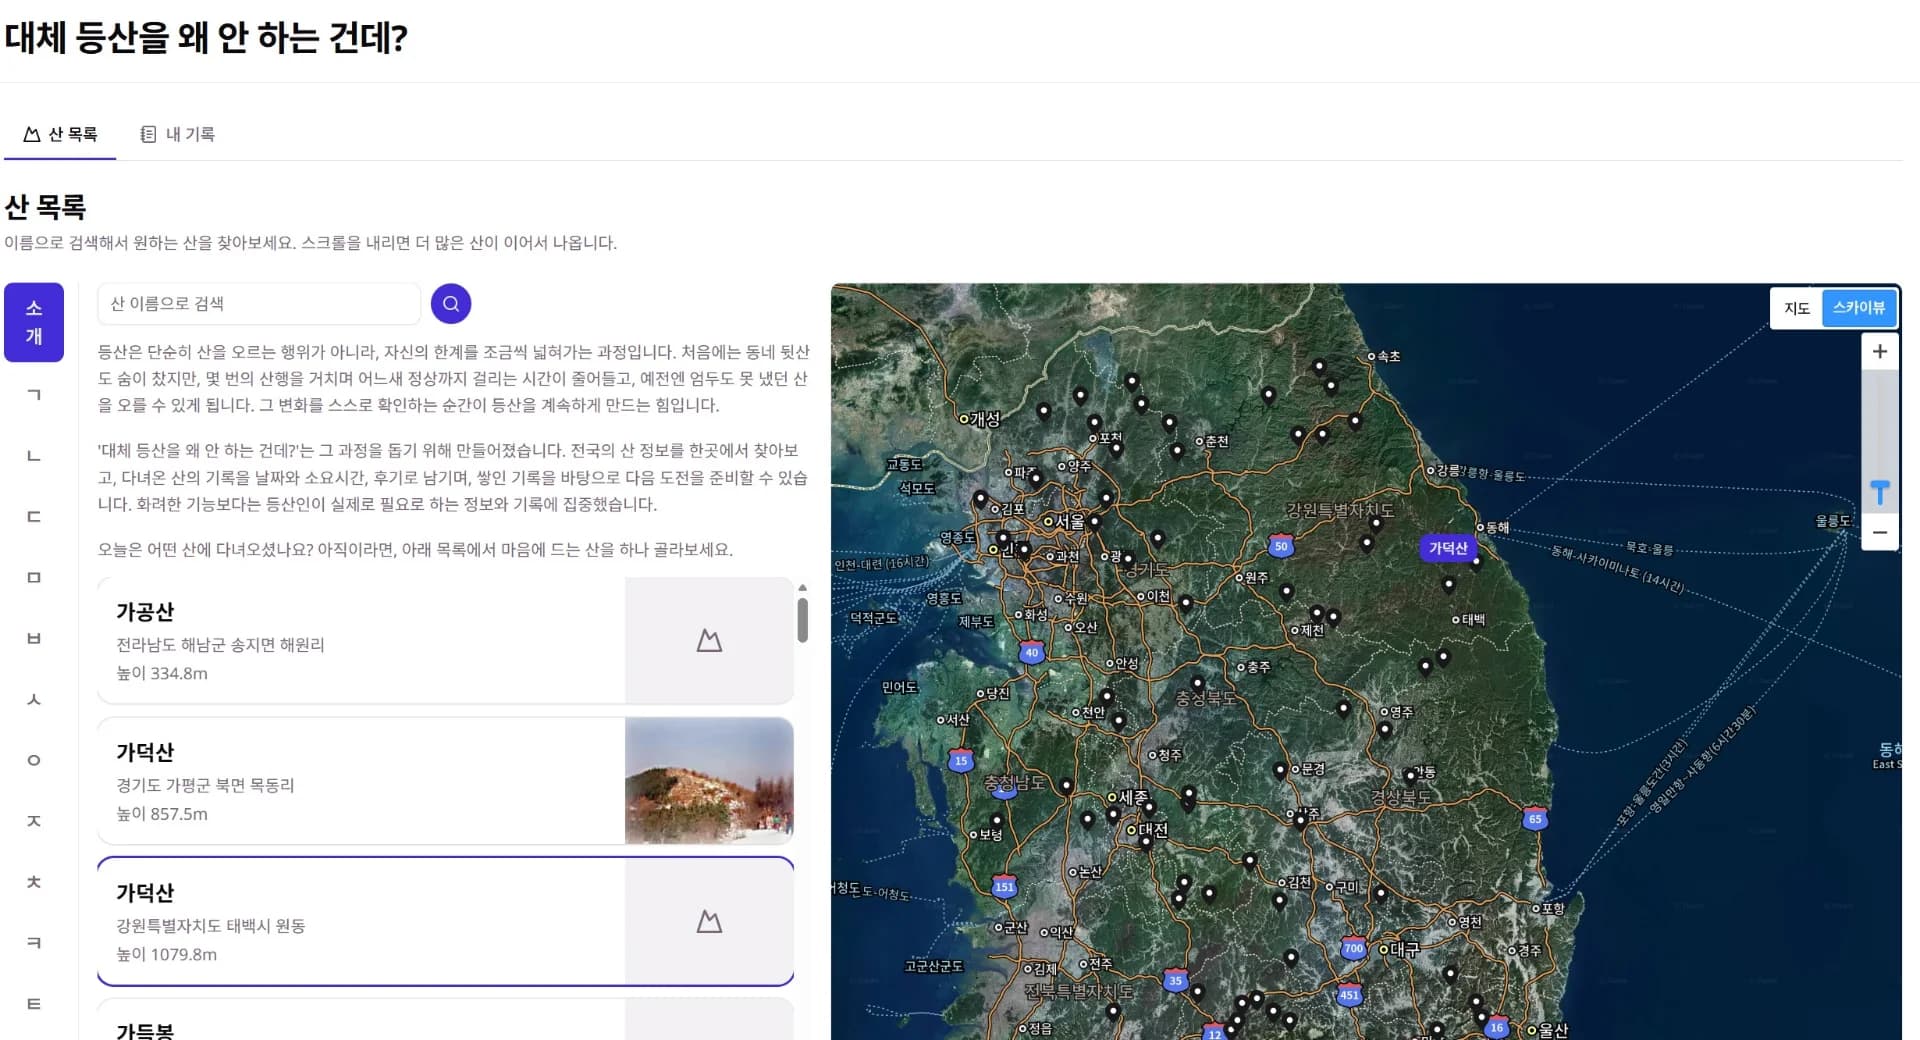The height and width of the screenshot is (1040, 1920).
Task: Select the 소개 index button
Action: coord(34,322)
